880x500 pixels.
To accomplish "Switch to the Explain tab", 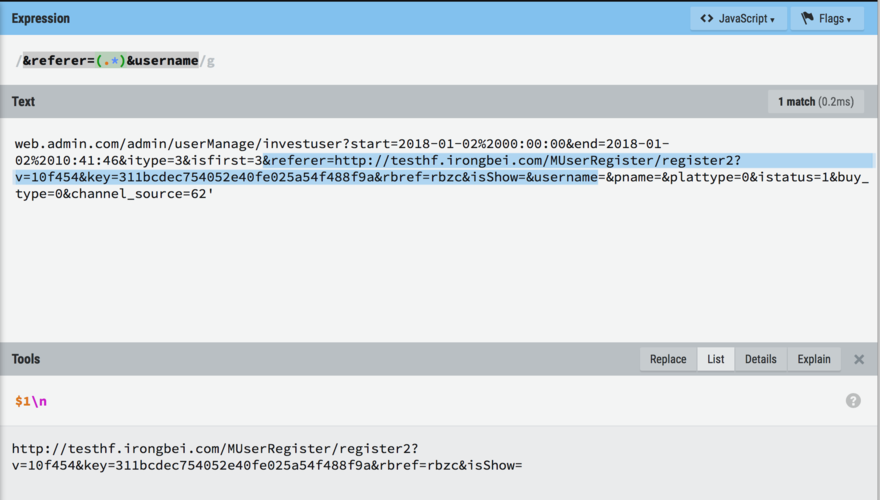I will tap(814, 359).
